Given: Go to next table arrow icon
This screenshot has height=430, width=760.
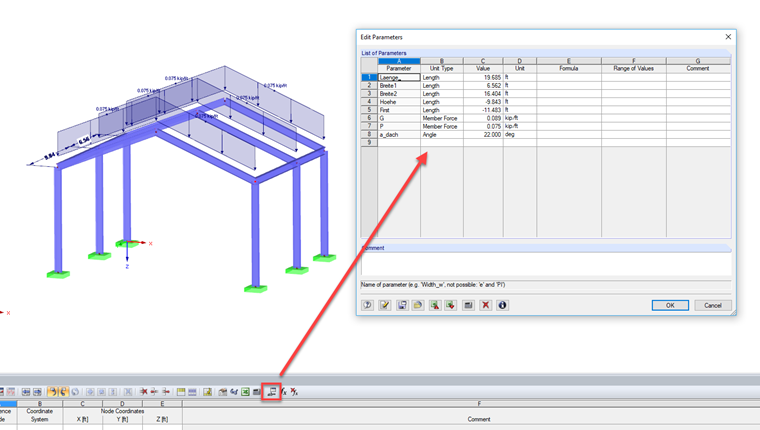Looking at the screenshot, I should click(37, 392).
